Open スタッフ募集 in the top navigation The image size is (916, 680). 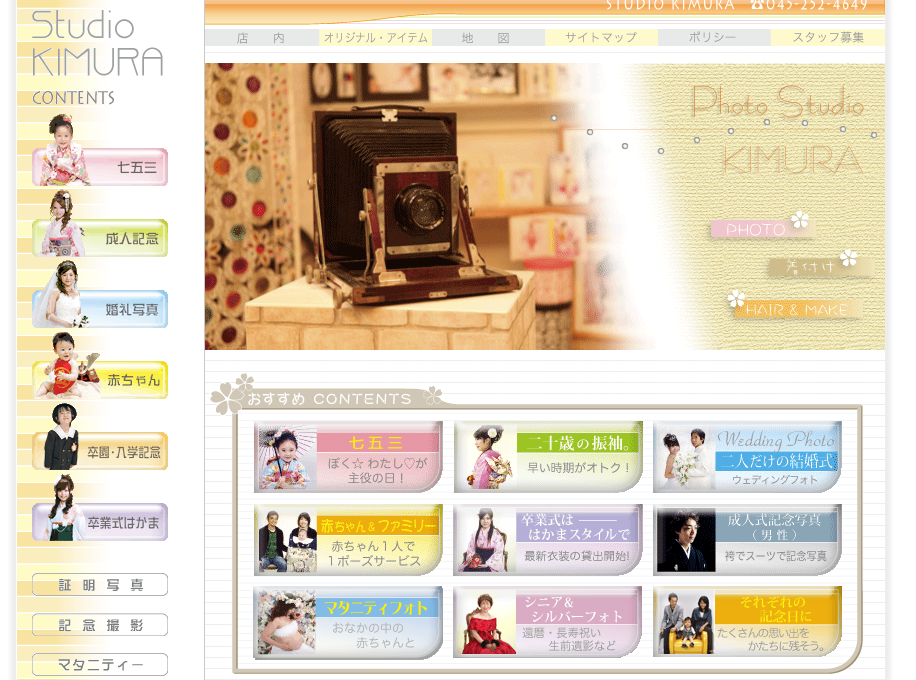[828, 38]
